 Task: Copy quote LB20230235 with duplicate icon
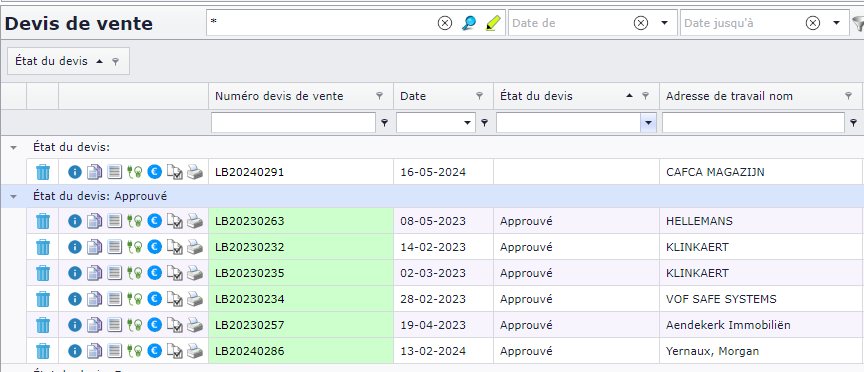(x=95, y=273)
